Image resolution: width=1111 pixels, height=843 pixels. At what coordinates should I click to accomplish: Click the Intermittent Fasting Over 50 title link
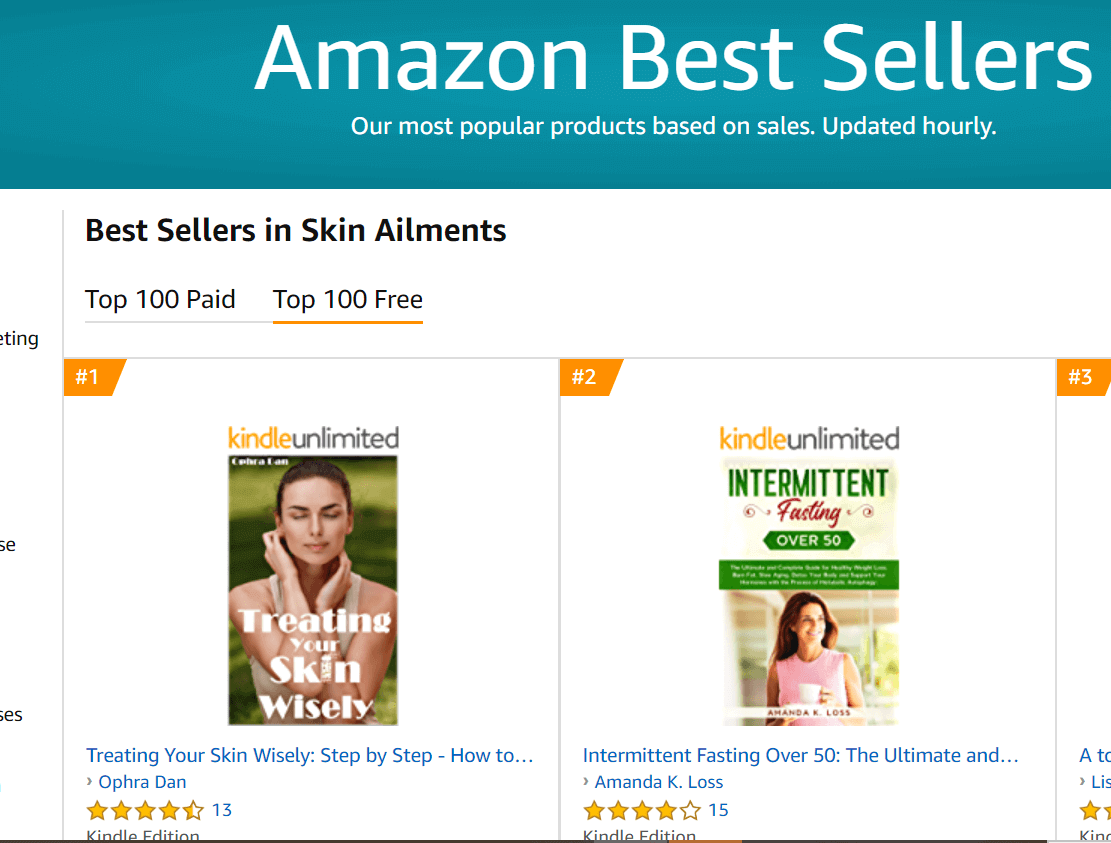point(801,755)
